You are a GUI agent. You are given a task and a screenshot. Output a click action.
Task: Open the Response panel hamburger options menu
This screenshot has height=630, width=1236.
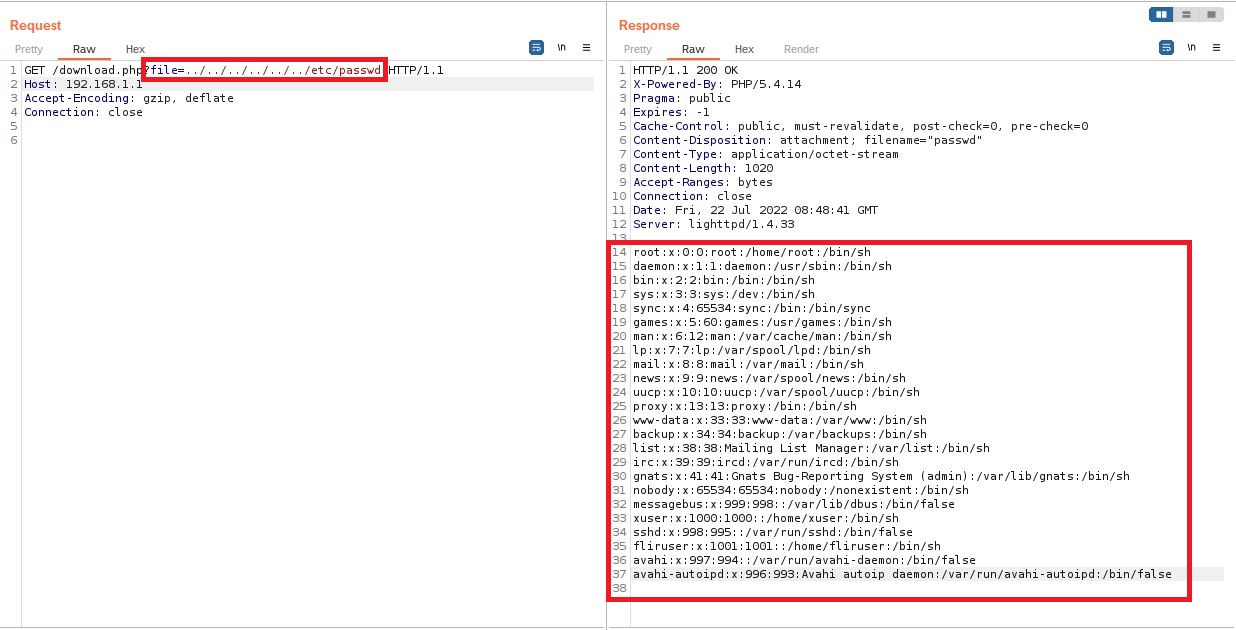(x=1217, y=48)
